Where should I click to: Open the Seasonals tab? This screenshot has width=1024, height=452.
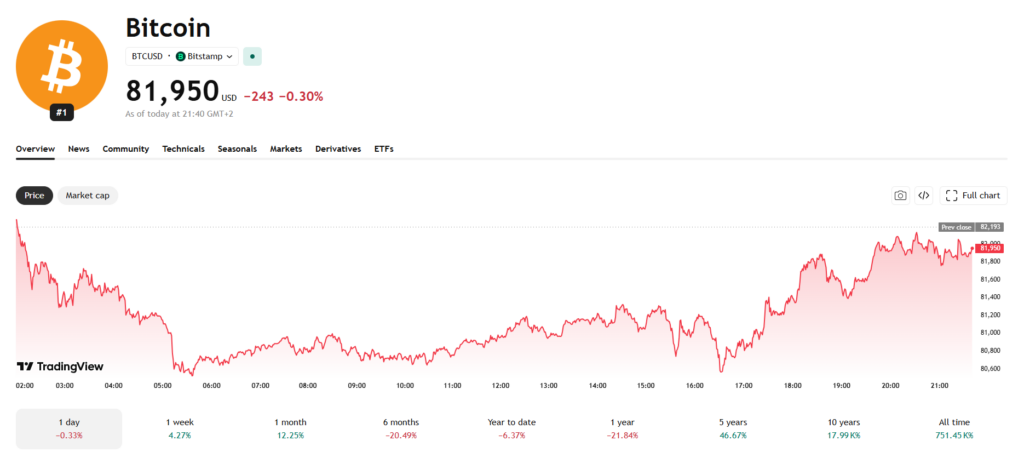point(237,149)
